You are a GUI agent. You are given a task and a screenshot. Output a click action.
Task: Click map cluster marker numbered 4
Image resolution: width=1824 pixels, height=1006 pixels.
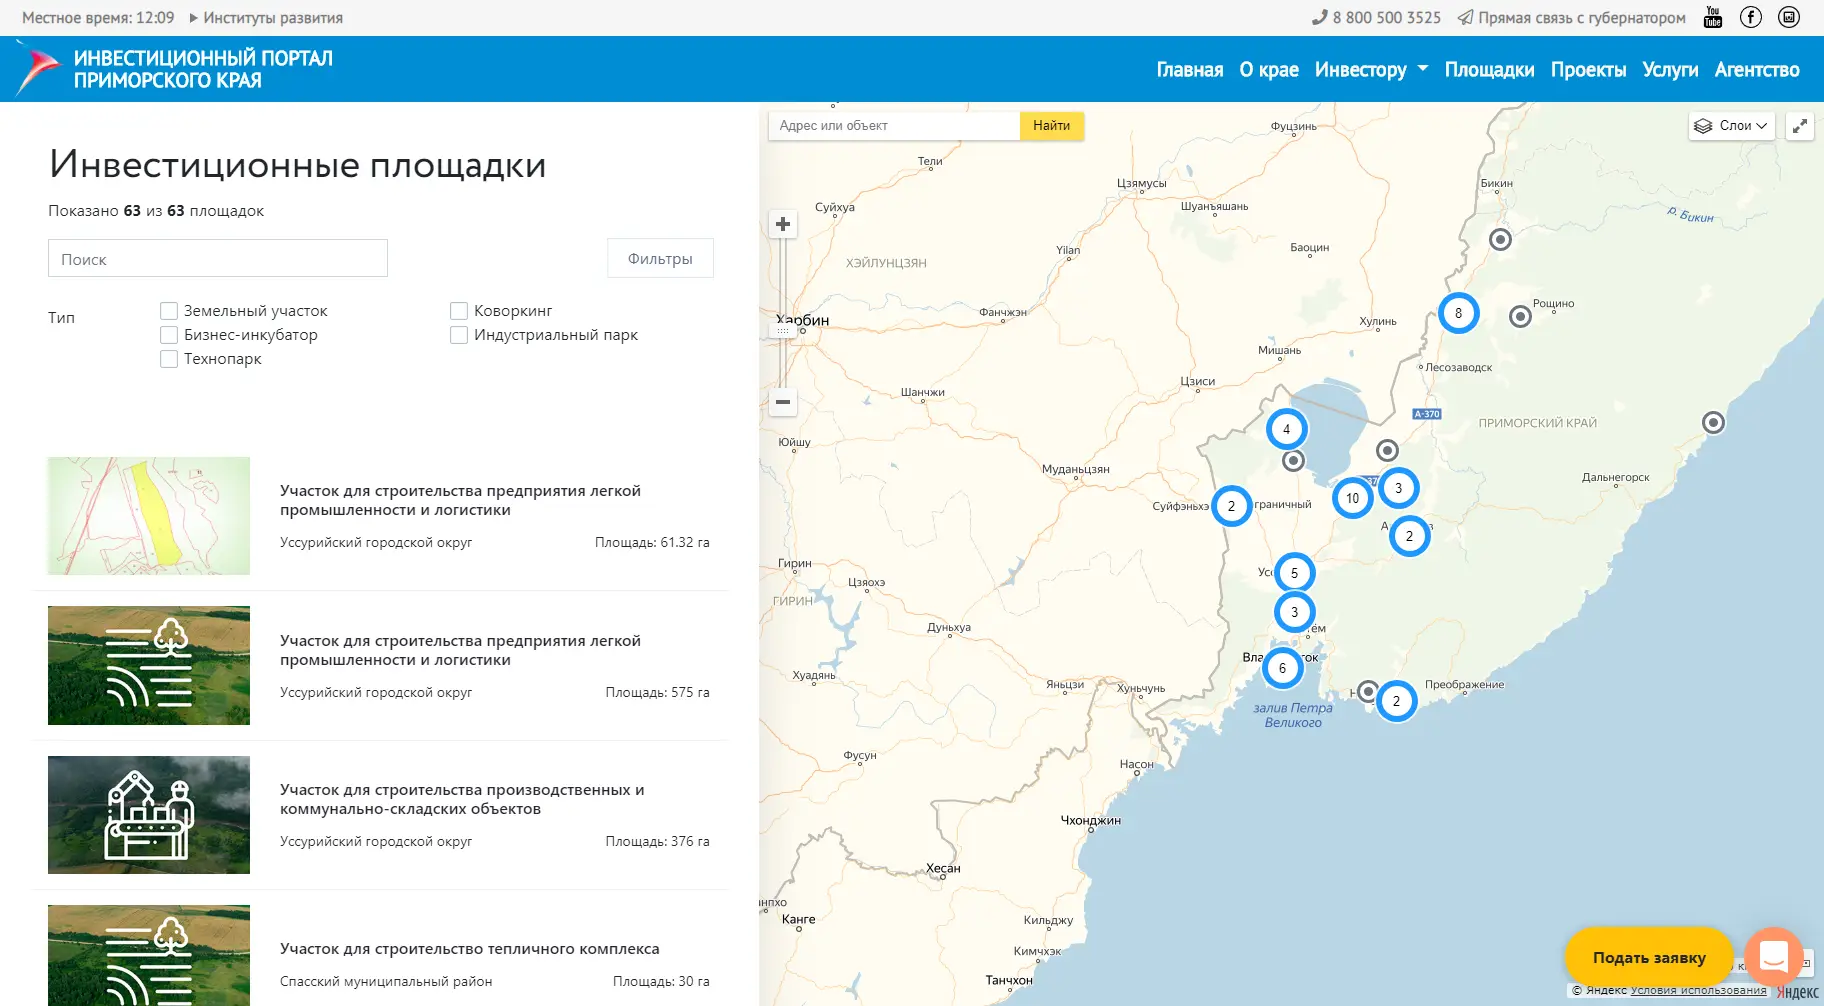(1286, 429)
